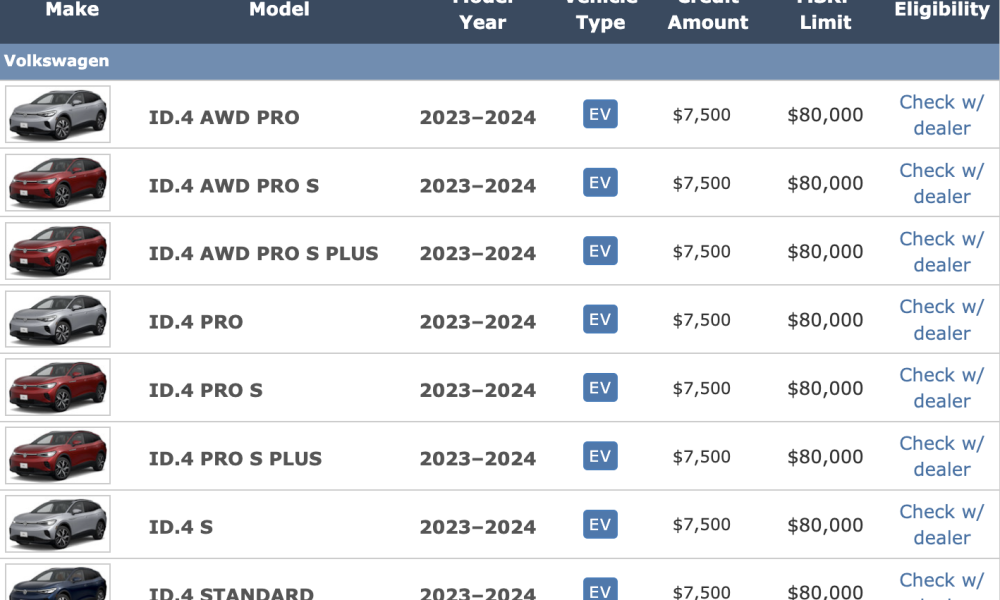Follow Check w/ dealer link for ID.4 S

pyautogui.click(x=942, y=524)
